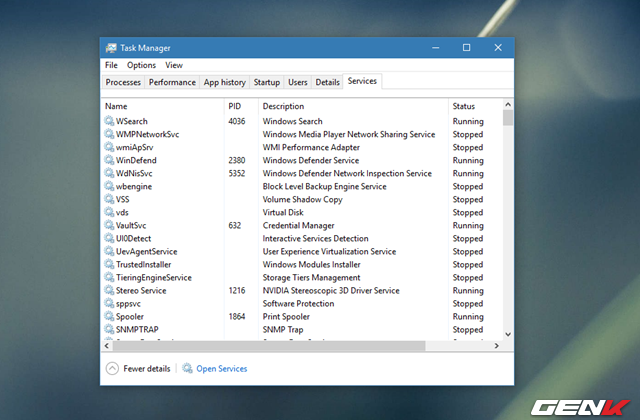Sort list by Description column header

click(x=353, y=106)
